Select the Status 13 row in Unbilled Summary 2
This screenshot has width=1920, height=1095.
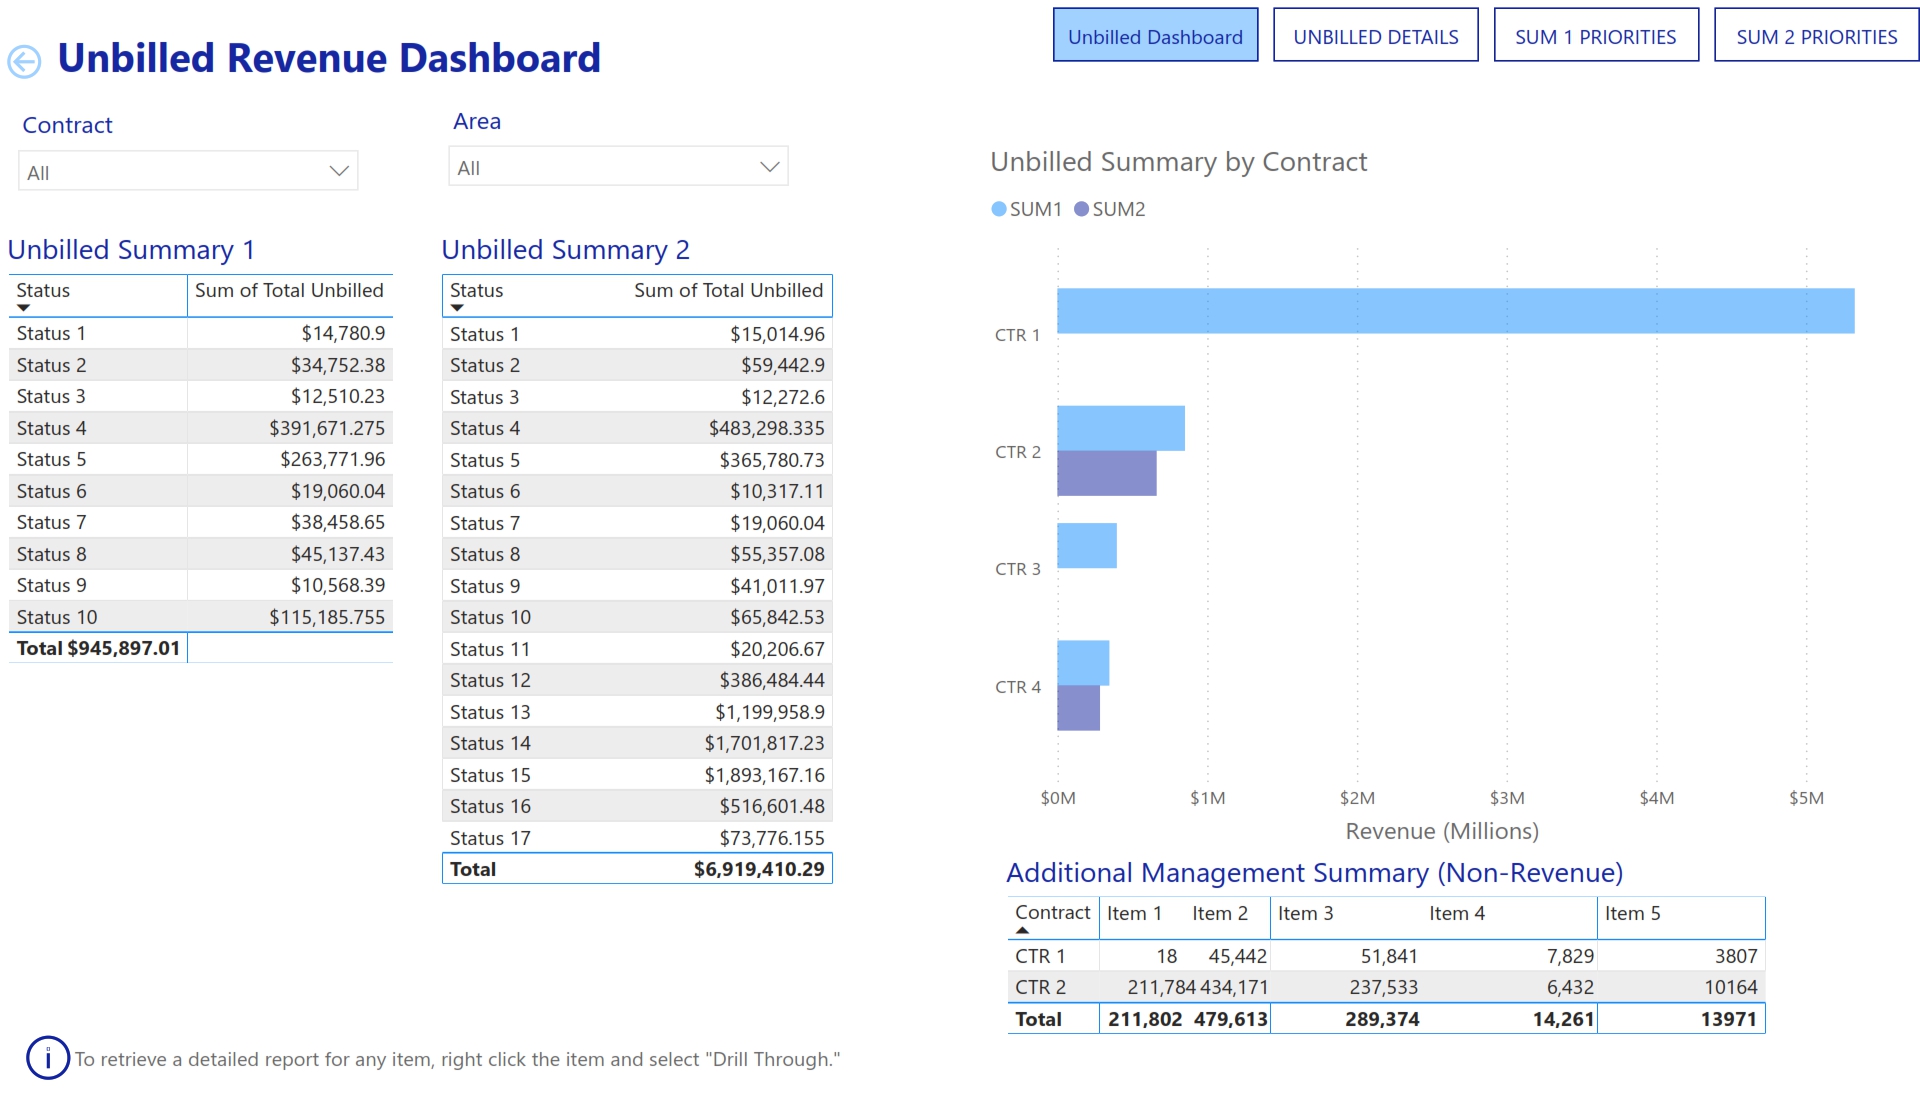(637, 711)
